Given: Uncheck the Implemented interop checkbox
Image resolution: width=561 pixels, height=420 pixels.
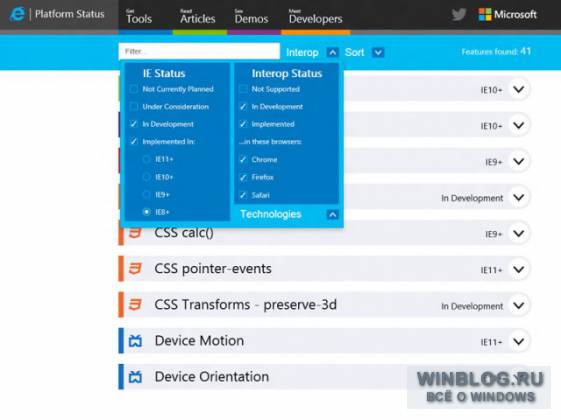Looking at the screenshot, I should click(243, 124).
